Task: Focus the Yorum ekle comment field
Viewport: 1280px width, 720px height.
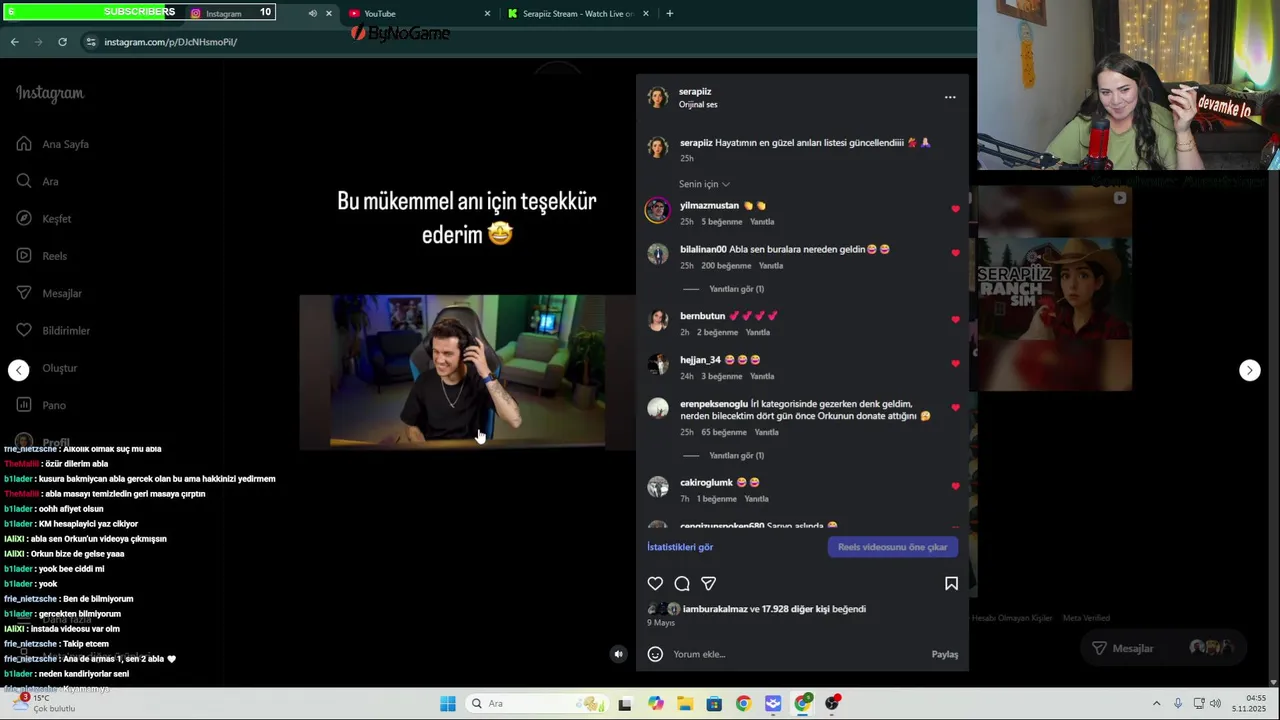Action: (x=798, y=654)
